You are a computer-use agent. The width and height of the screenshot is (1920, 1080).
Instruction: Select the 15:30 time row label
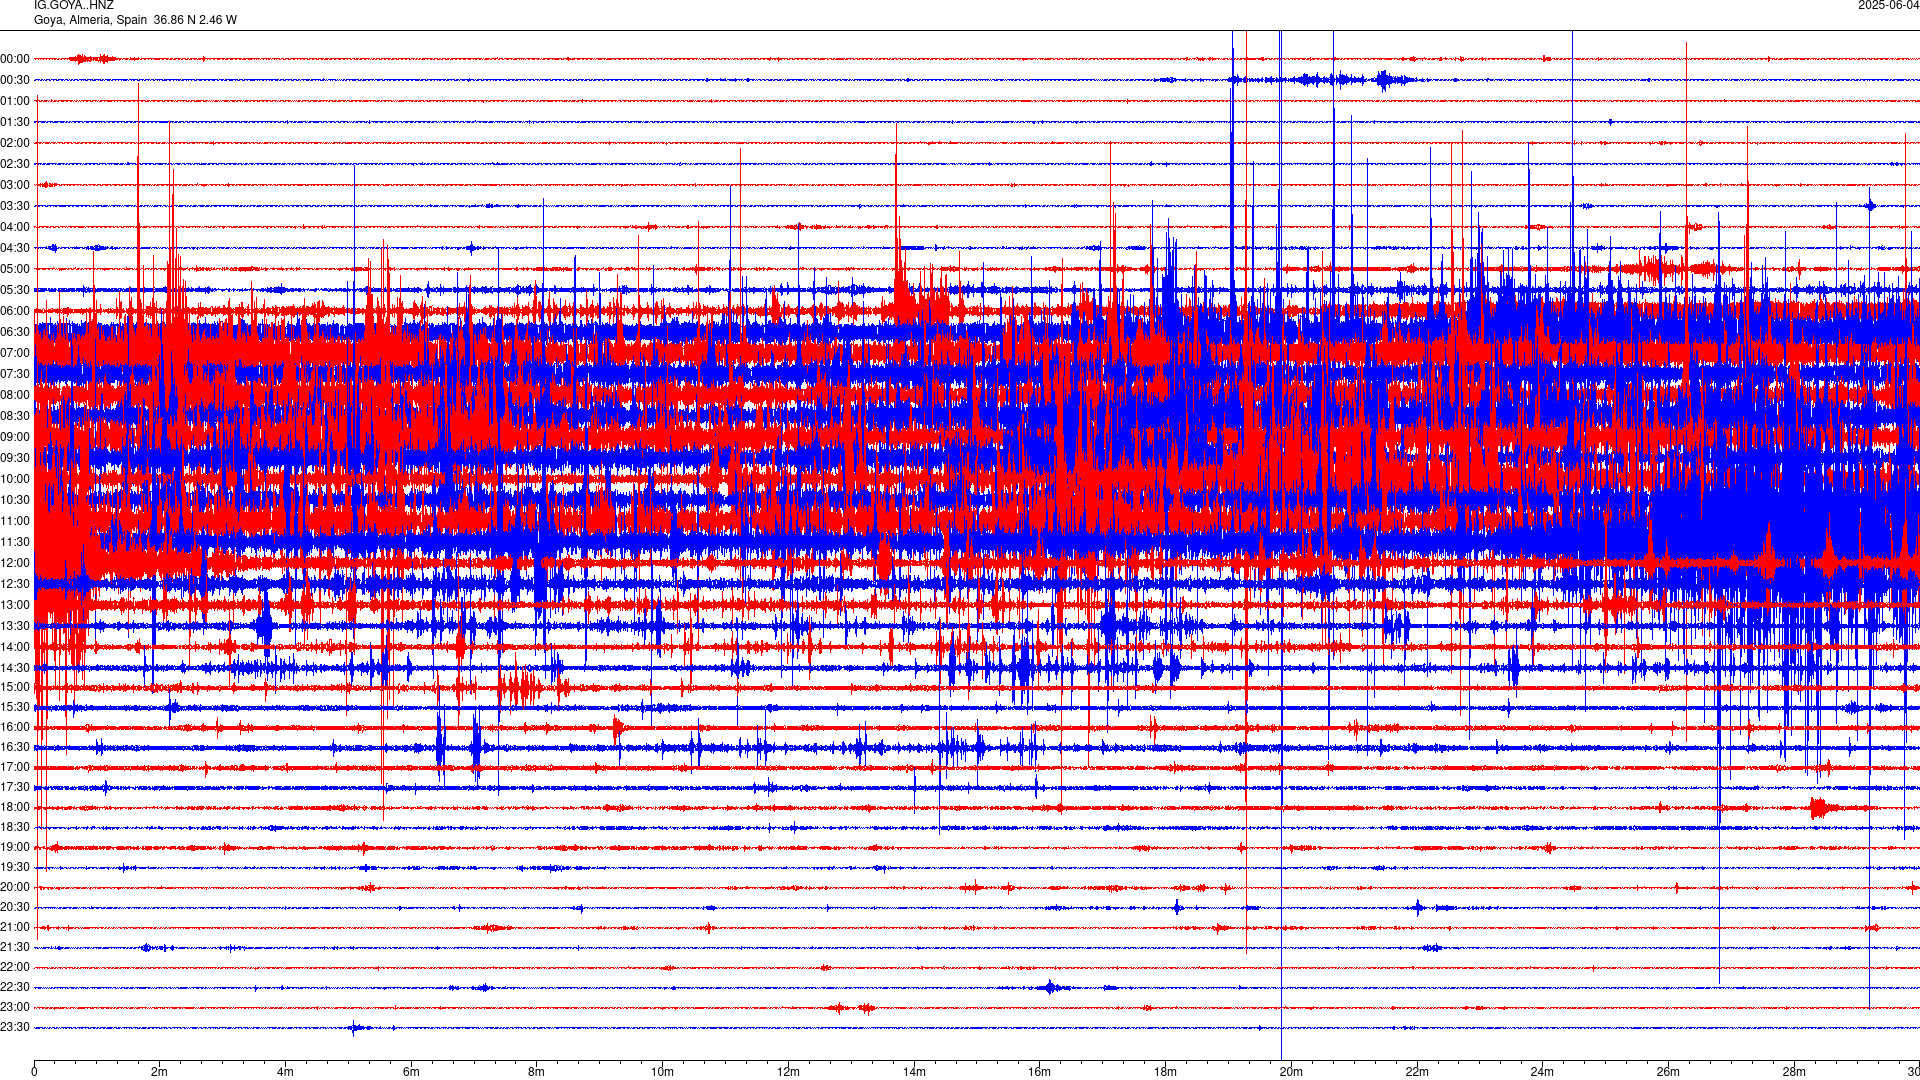pos(15,707)
